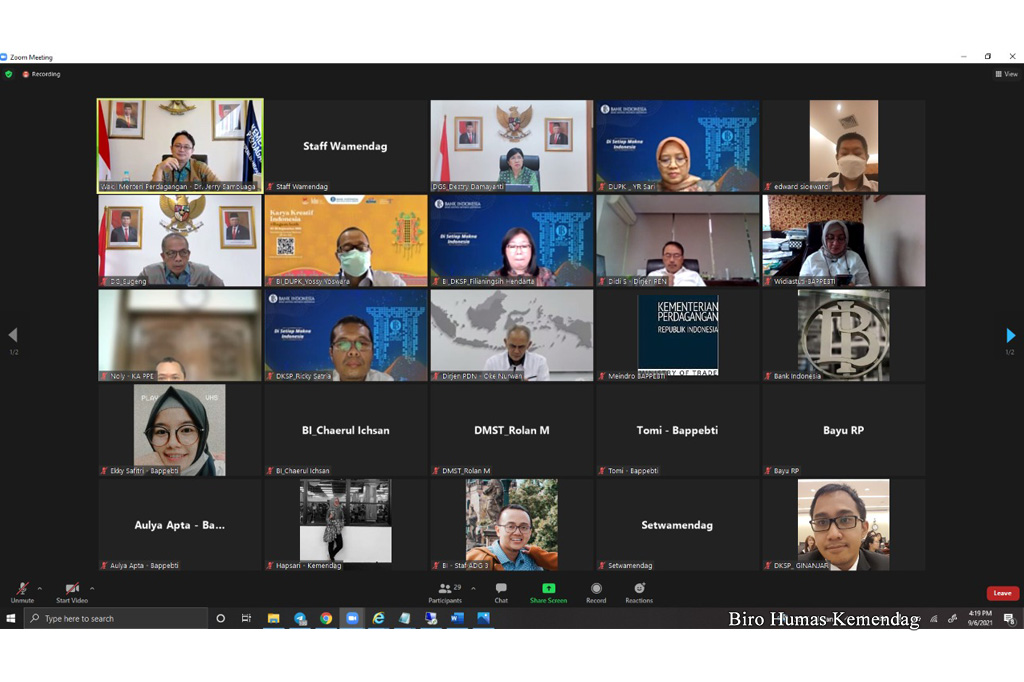Screen dimensions: 1024x682
Task: Open File Explorer from the taskbar
Action: point(274,618)
